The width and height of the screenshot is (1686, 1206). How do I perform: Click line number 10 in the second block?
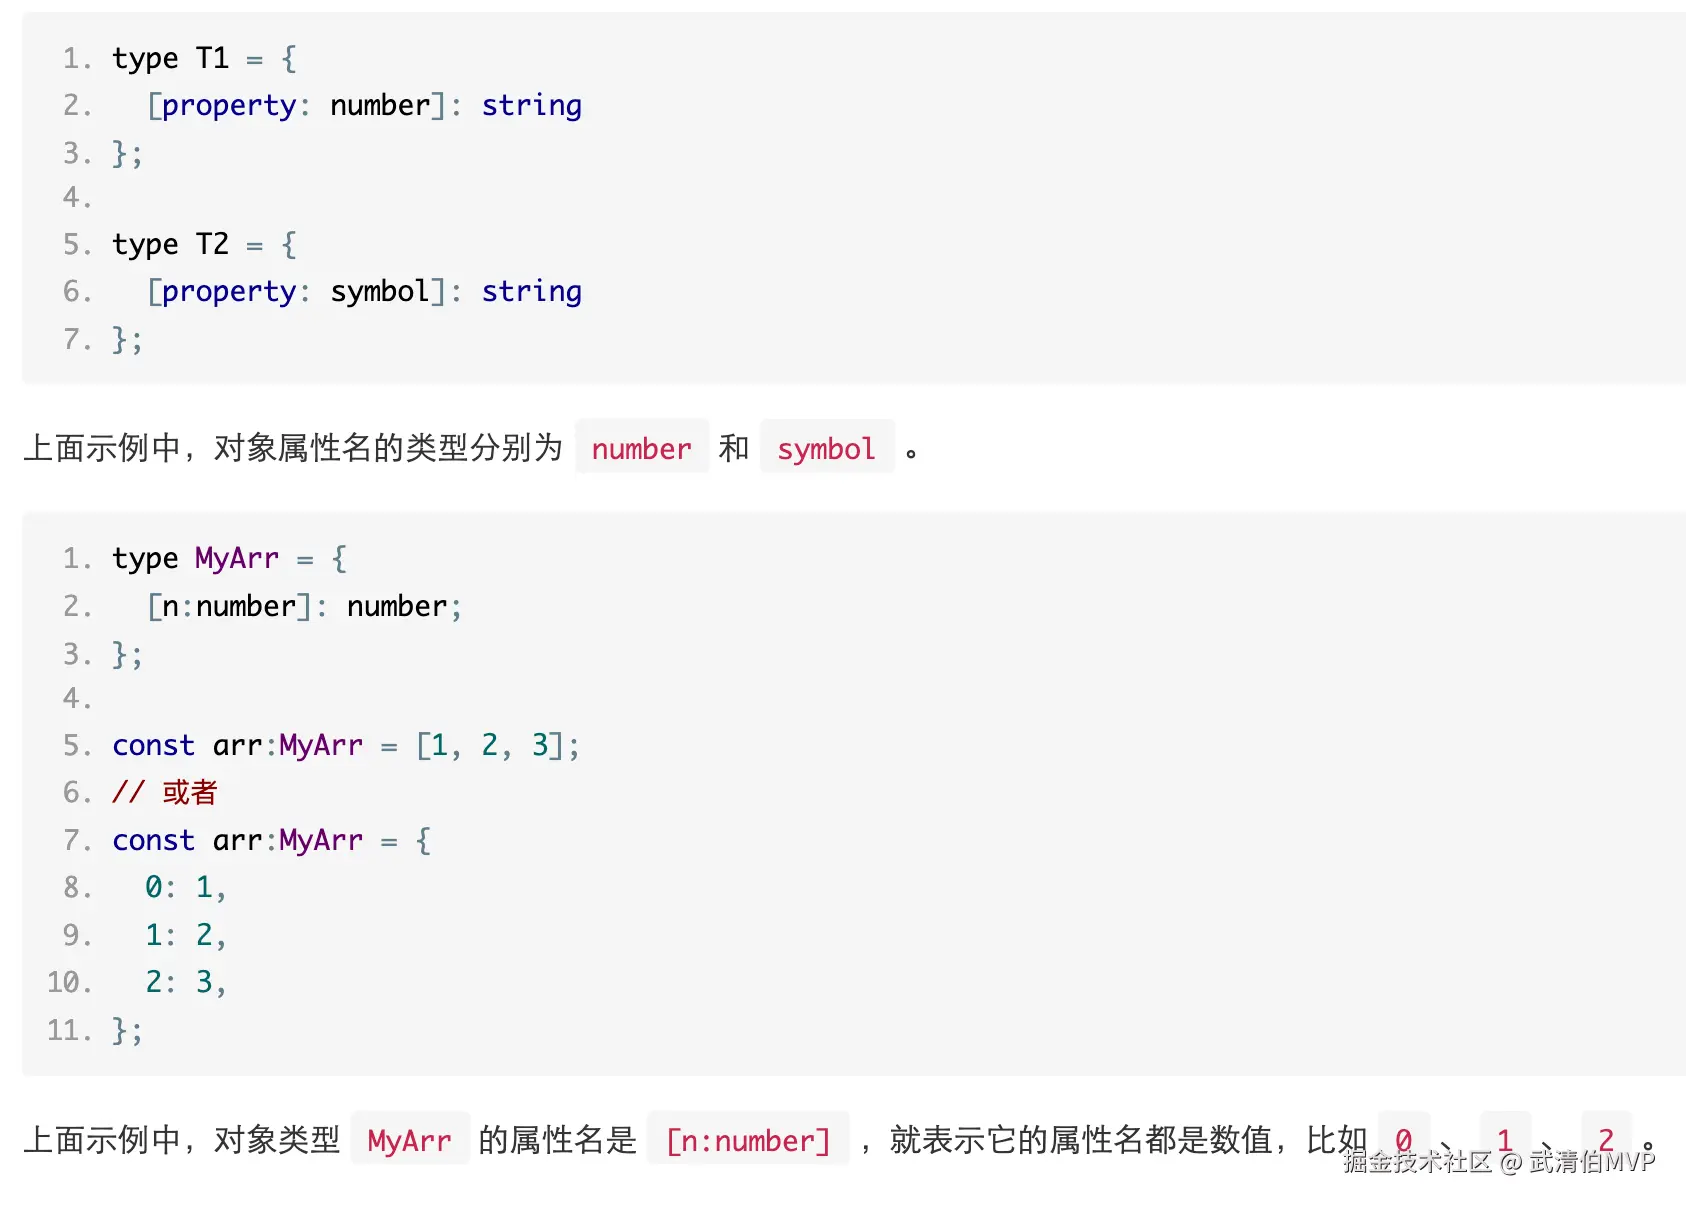69,982
